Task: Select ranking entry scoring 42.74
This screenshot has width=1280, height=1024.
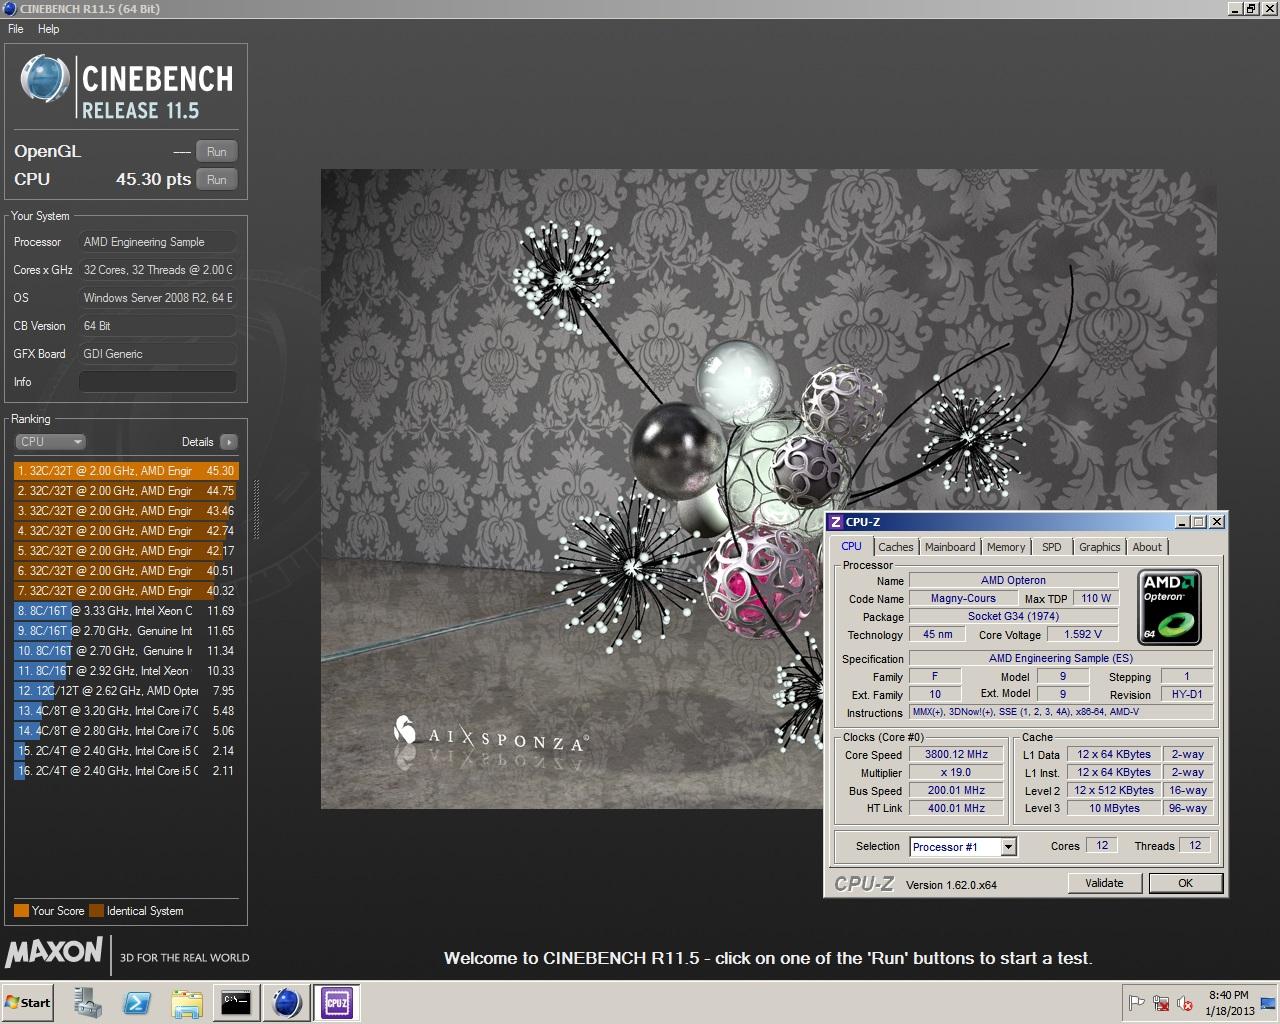Action: [x=126, y=531]
